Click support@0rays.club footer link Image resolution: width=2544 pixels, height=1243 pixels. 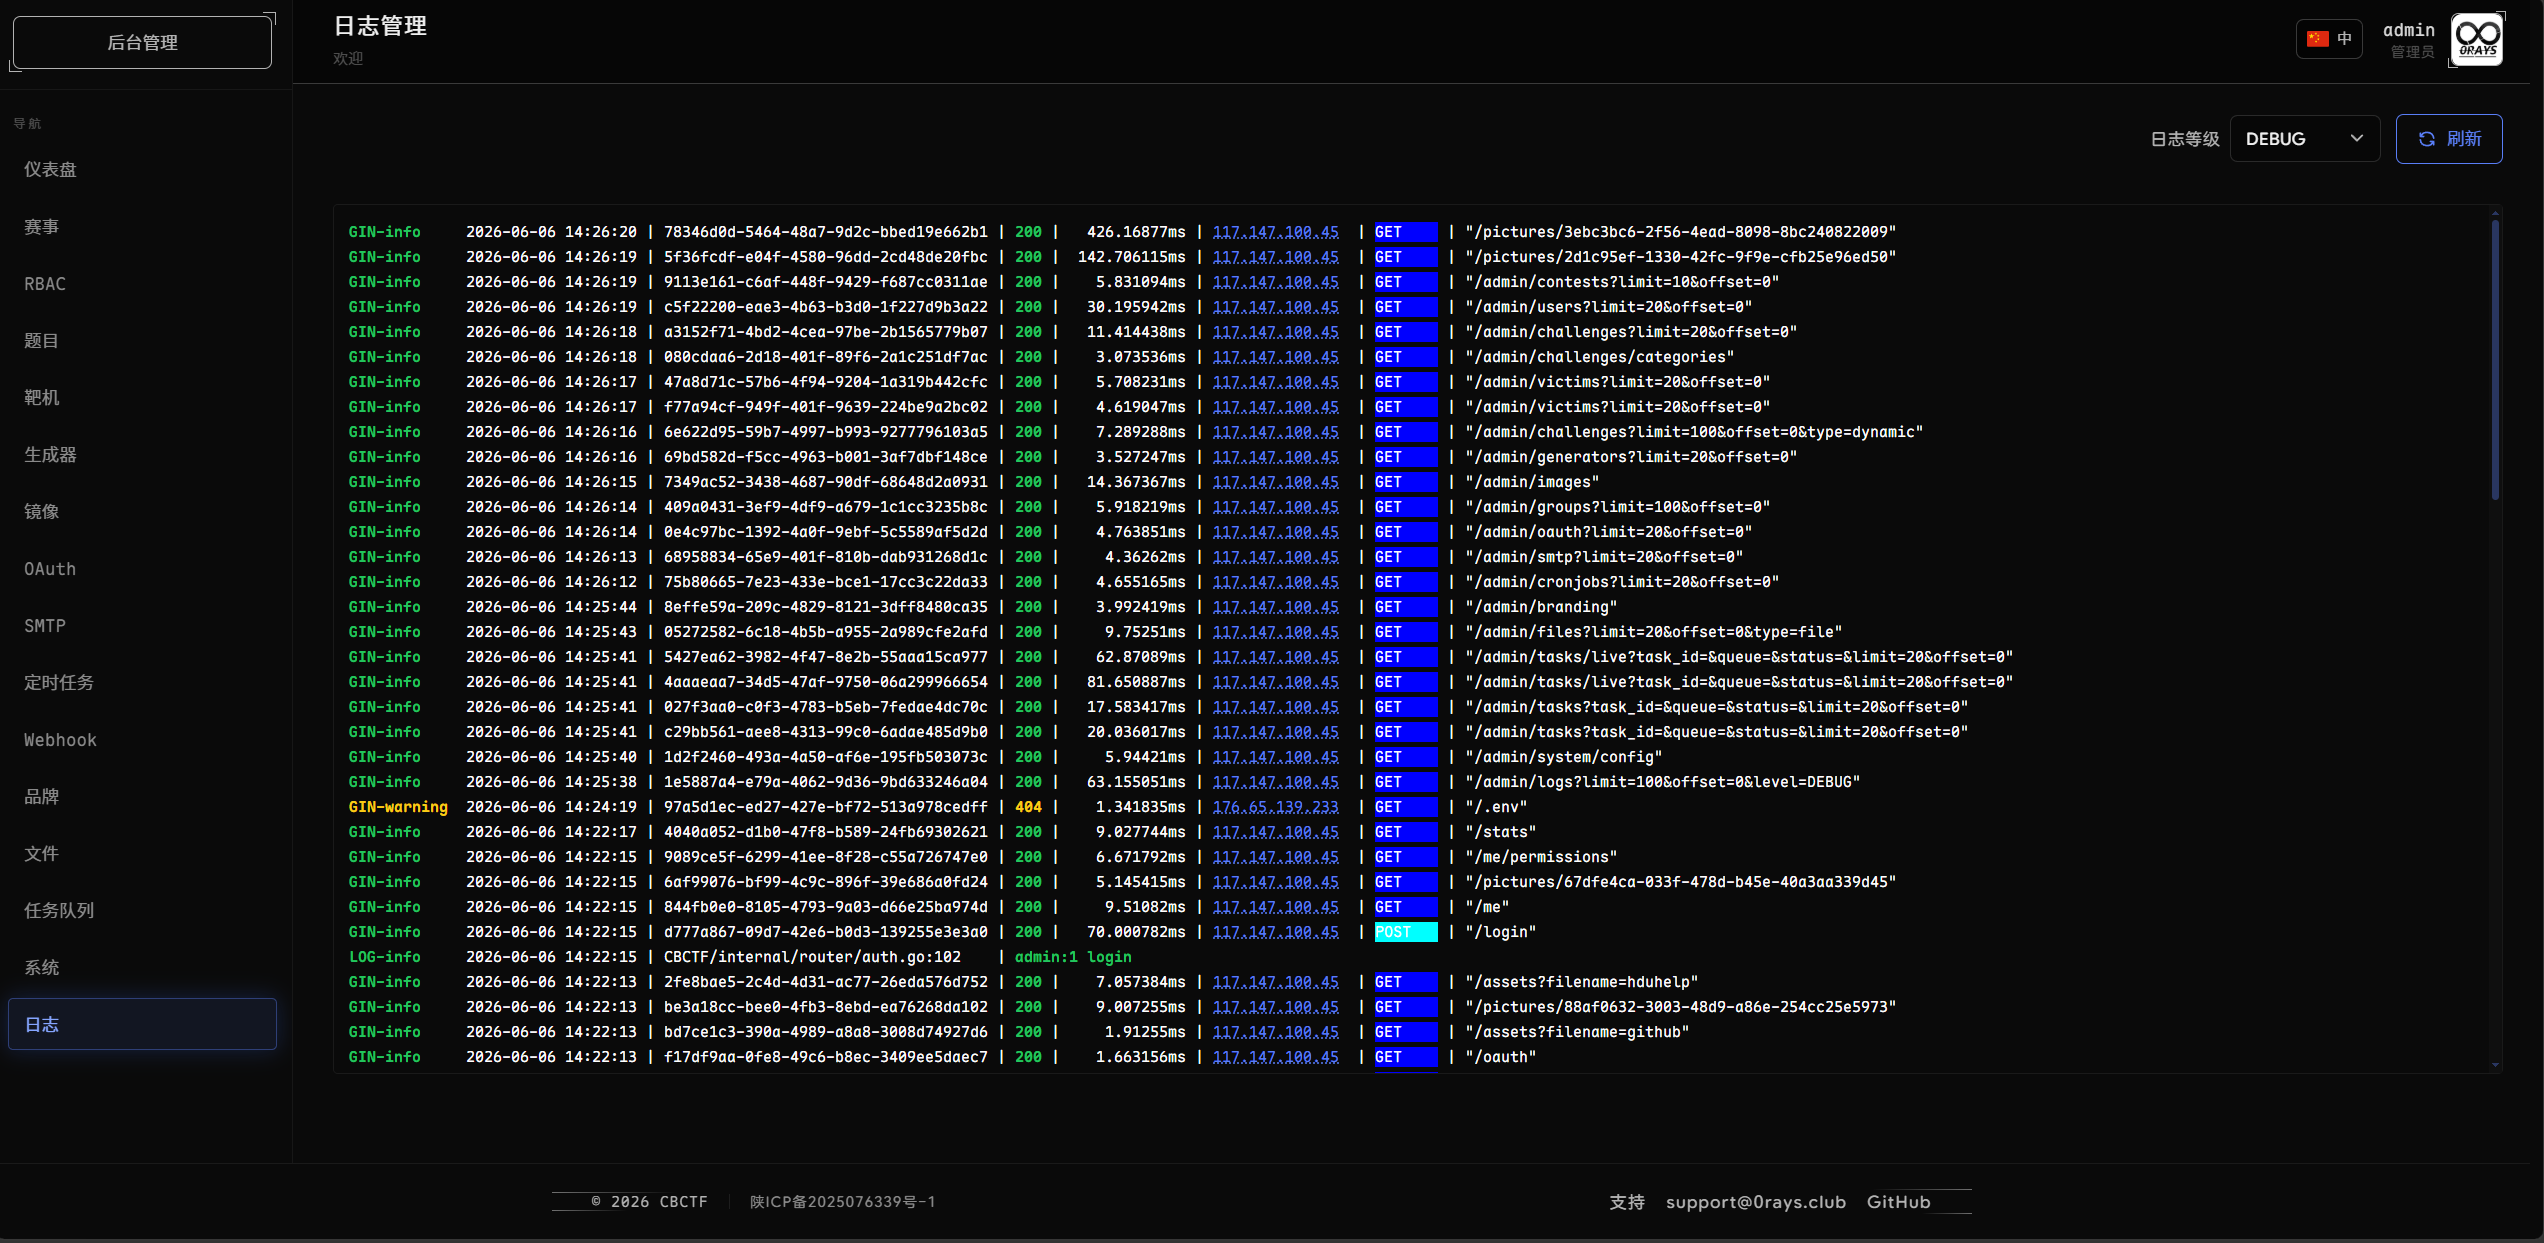1755,1202
